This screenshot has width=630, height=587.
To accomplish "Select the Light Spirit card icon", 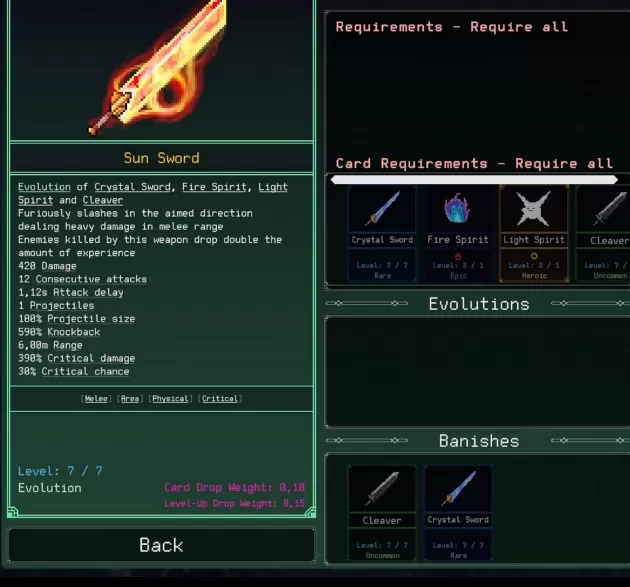I will [534, 209].
